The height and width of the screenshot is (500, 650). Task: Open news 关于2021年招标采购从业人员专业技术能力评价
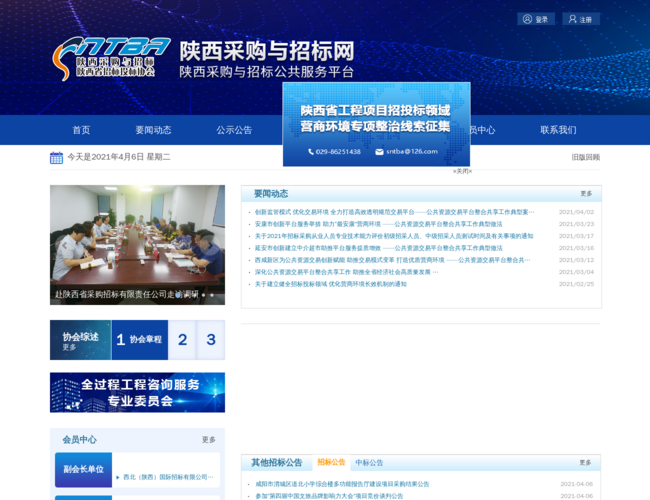click(394, 236)
